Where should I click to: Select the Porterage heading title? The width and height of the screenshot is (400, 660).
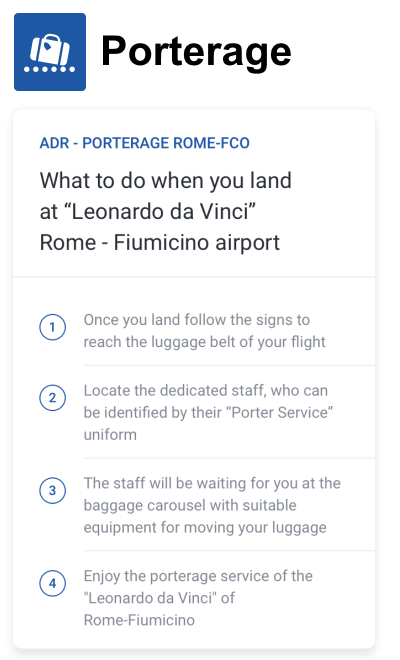196,51
